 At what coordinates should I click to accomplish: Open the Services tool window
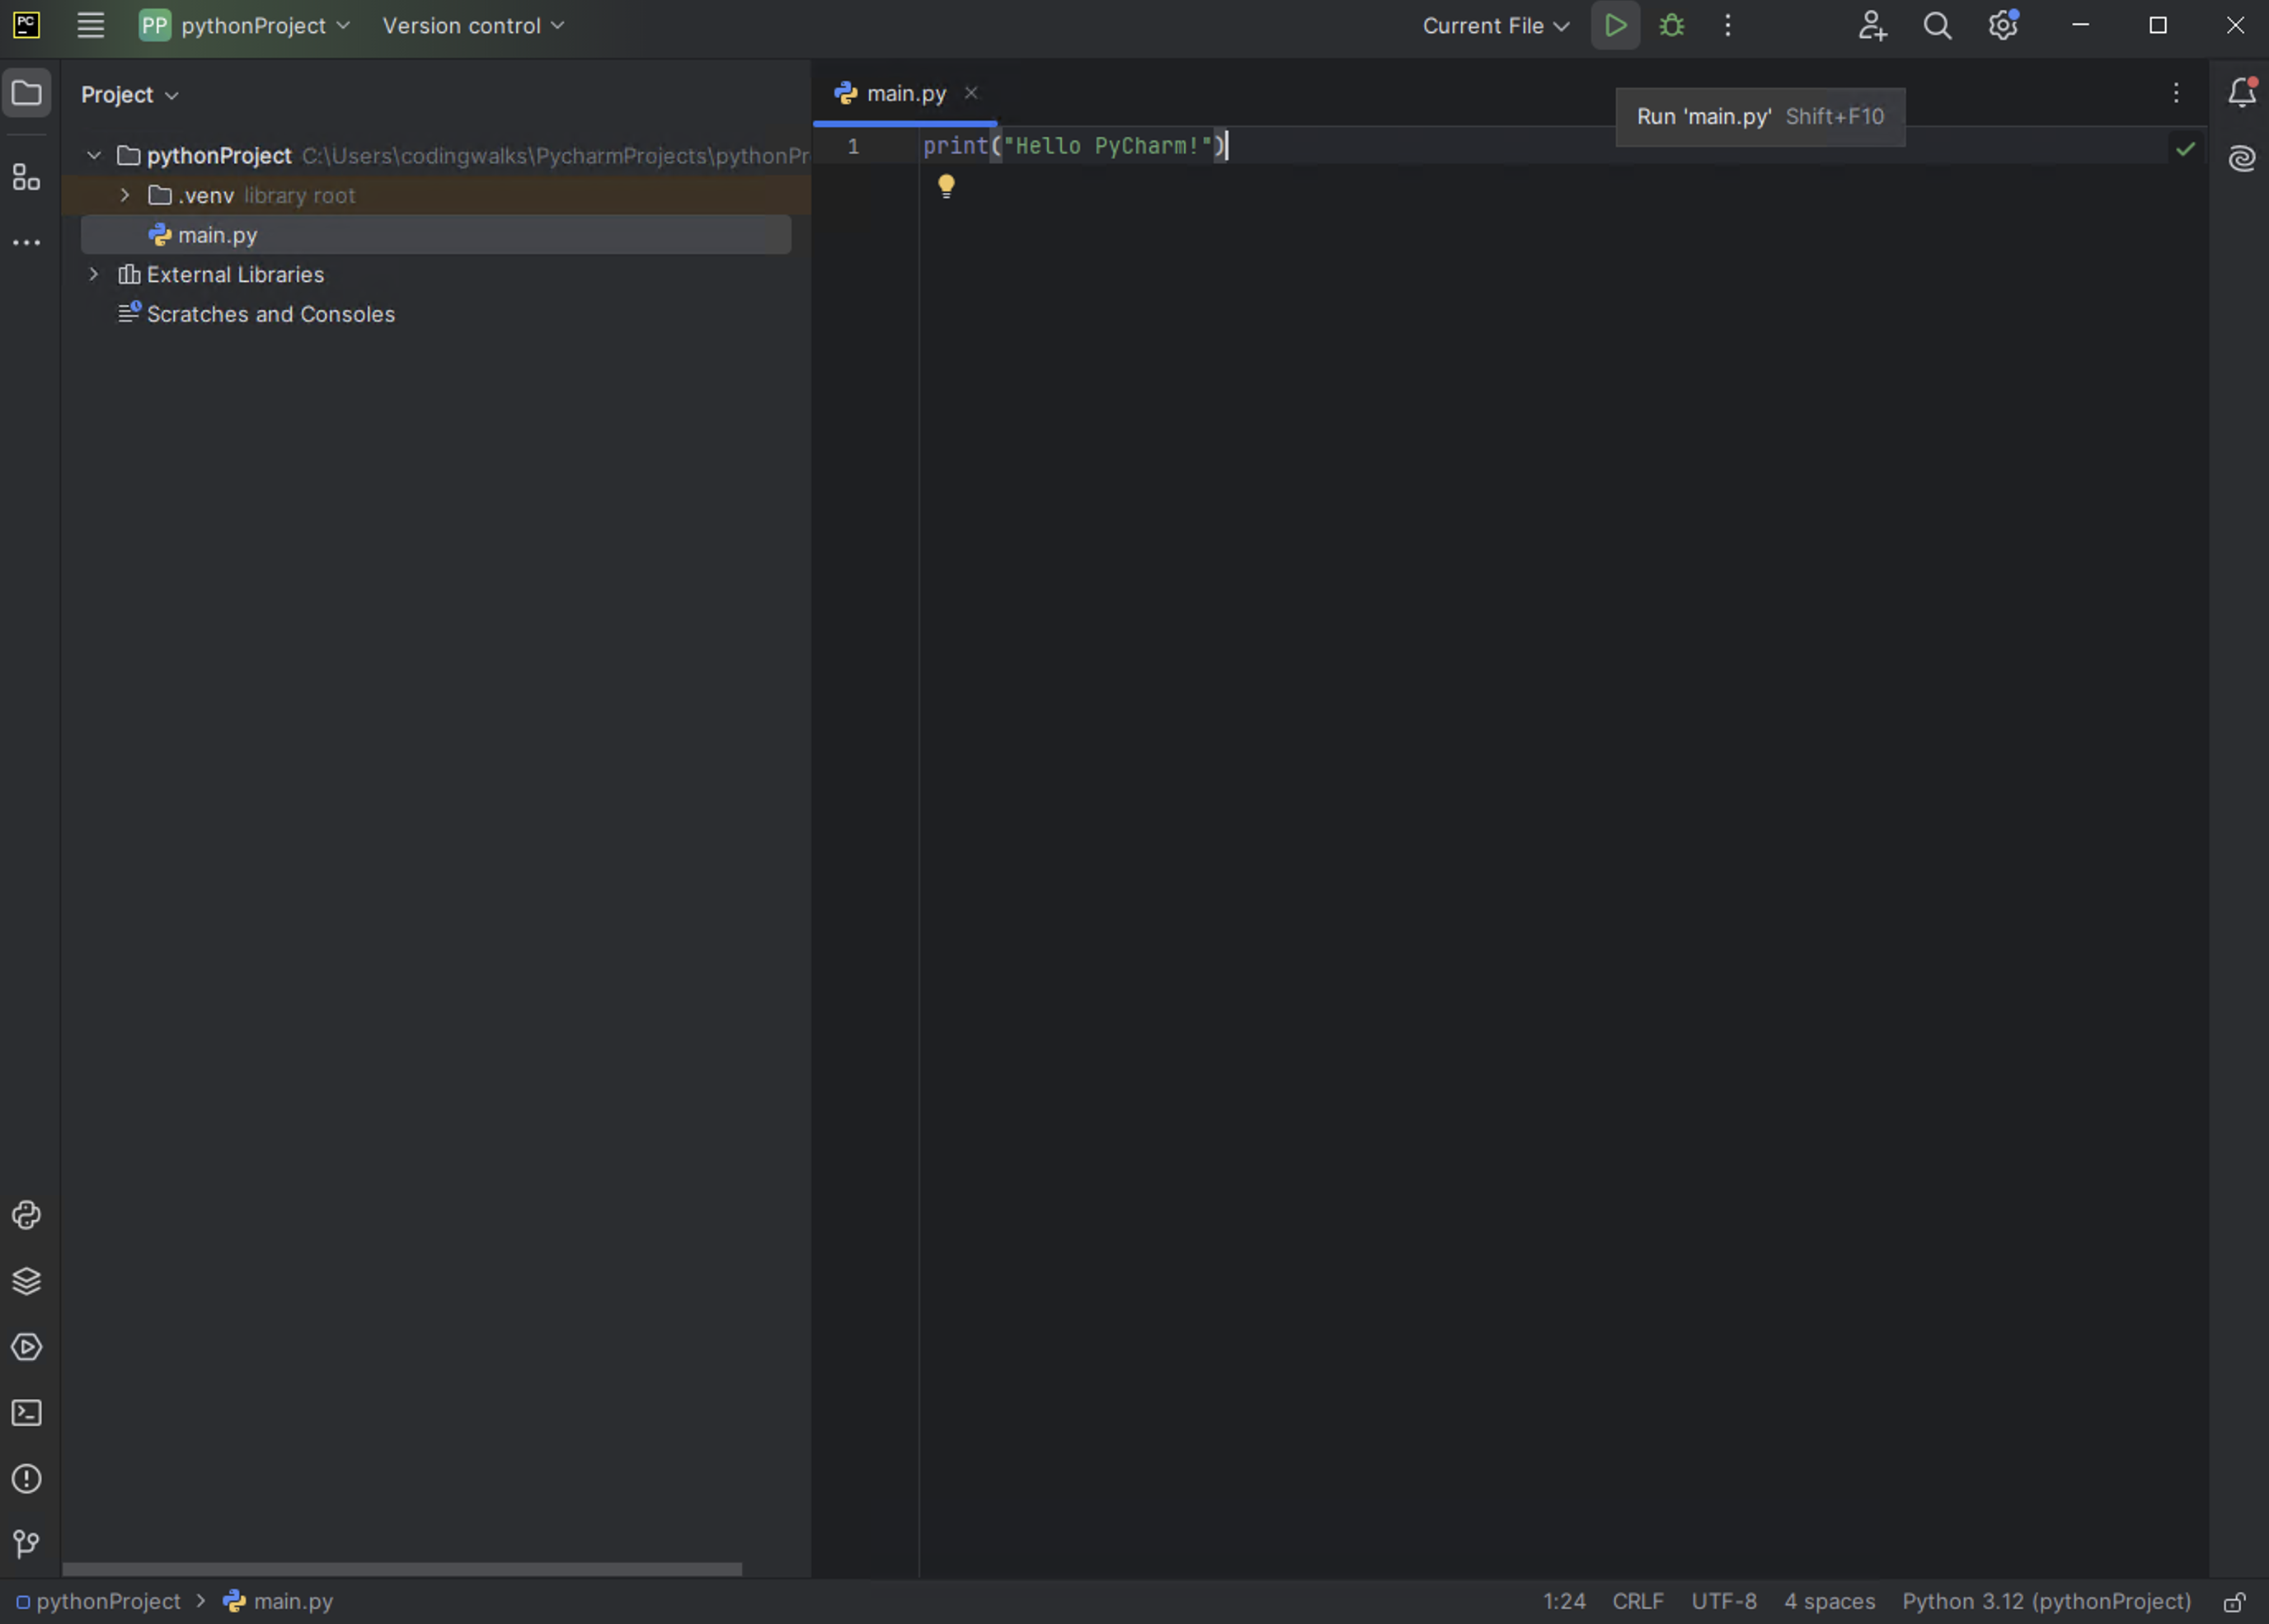(26, 1347)
